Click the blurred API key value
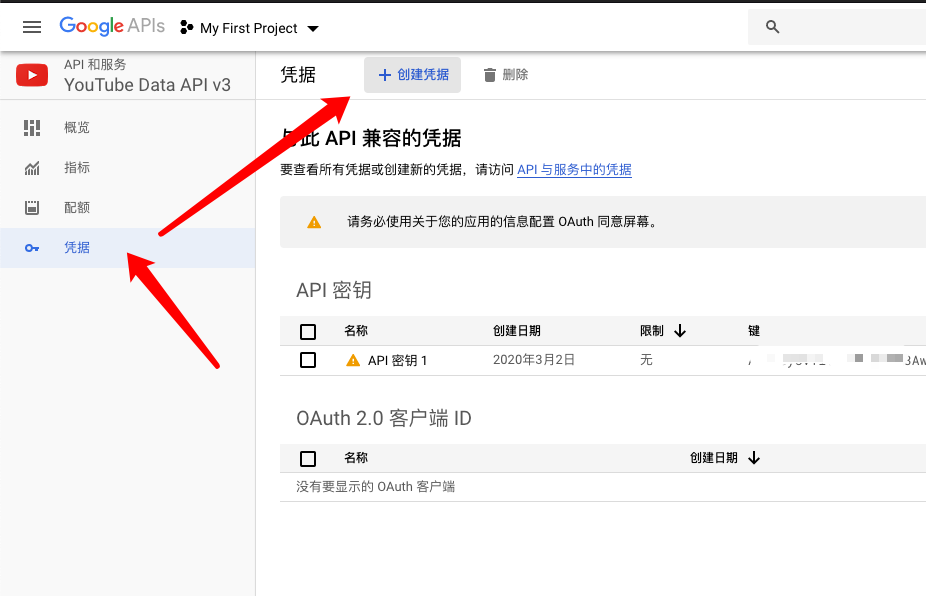Viewport: 926px width, 596px height. 836,360
